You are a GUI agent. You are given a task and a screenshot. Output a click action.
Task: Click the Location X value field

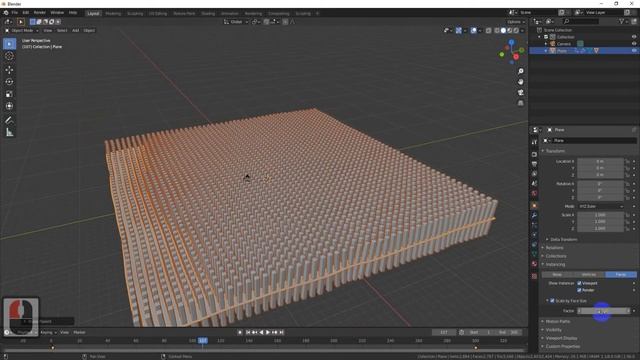[x=600, y=161]
